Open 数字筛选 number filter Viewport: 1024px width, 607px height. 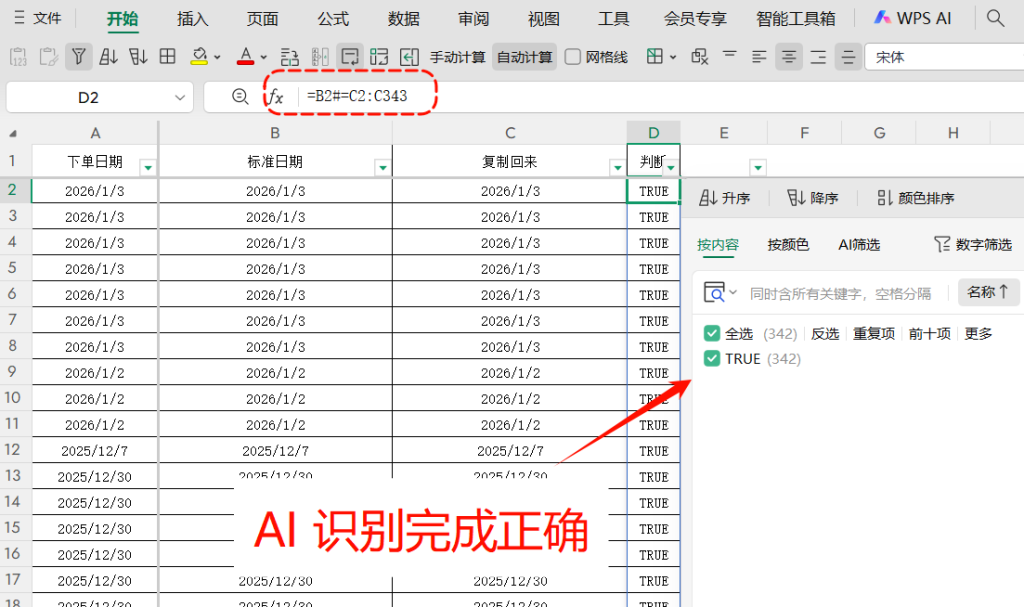tap(973, 244)
